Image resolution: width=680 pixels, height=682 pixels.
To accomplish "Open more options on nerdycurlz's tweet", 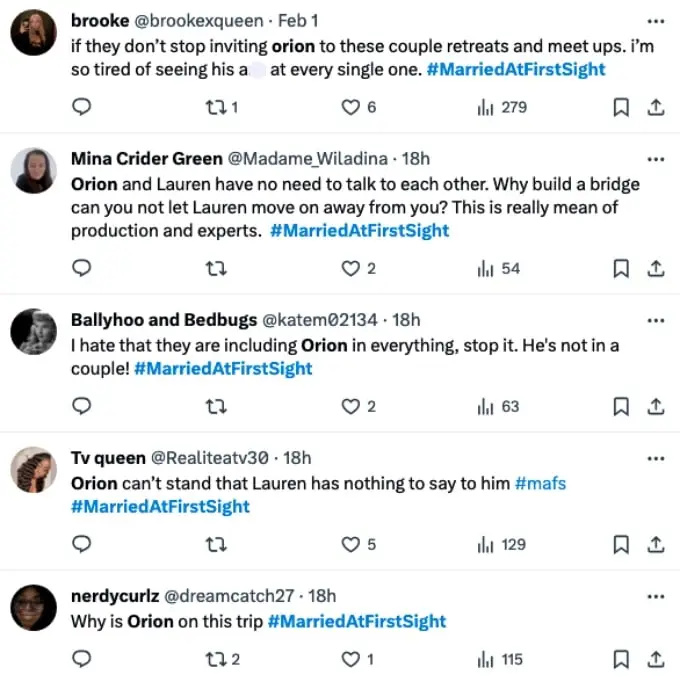I will pos(656,596).
